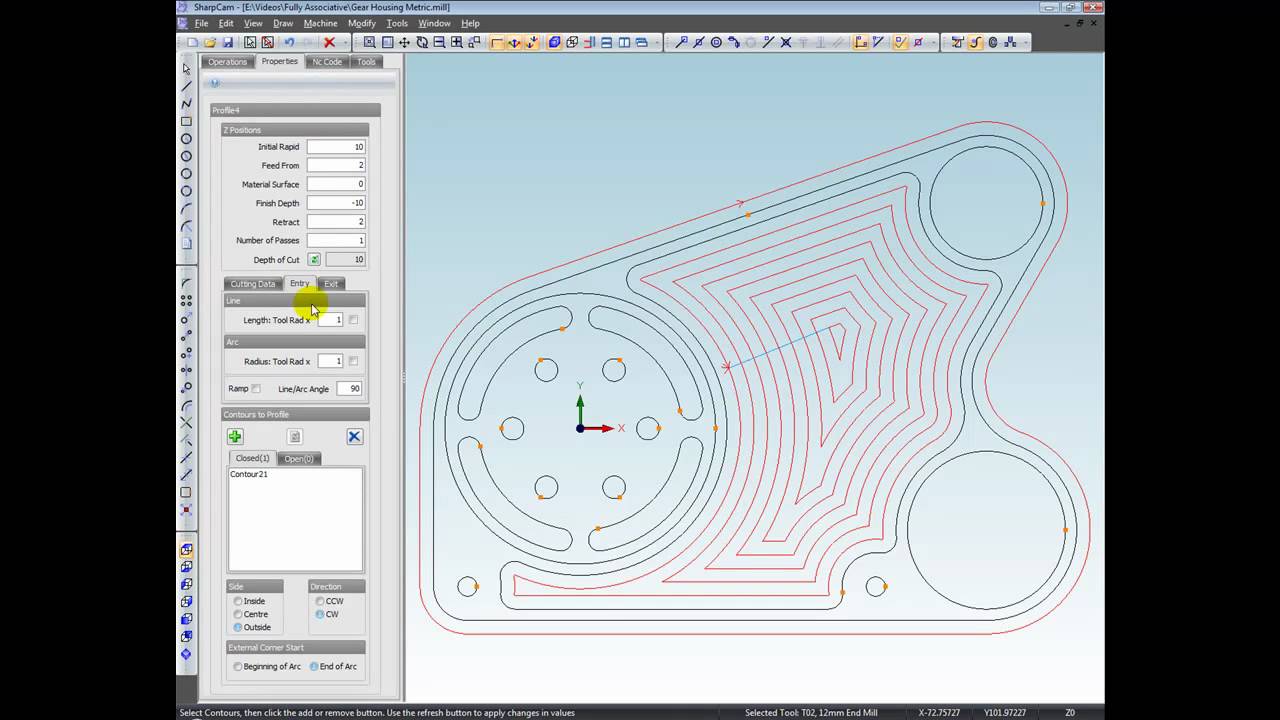Image resolution: width=1280 pixels, height=720 pixels.
Task: Click the Zoom window magnifier icon
Action: coord(369,42)
